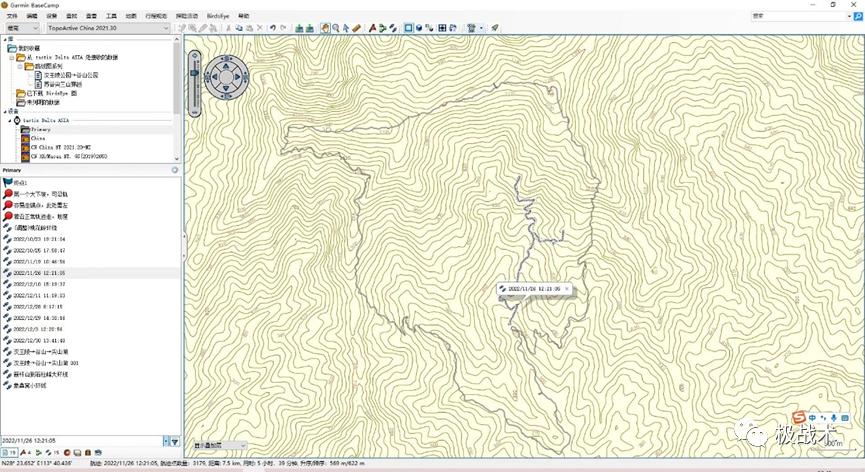Screen dimensions: 865x472
Task: Select the Primary folder in device tree
Action: 40,129
